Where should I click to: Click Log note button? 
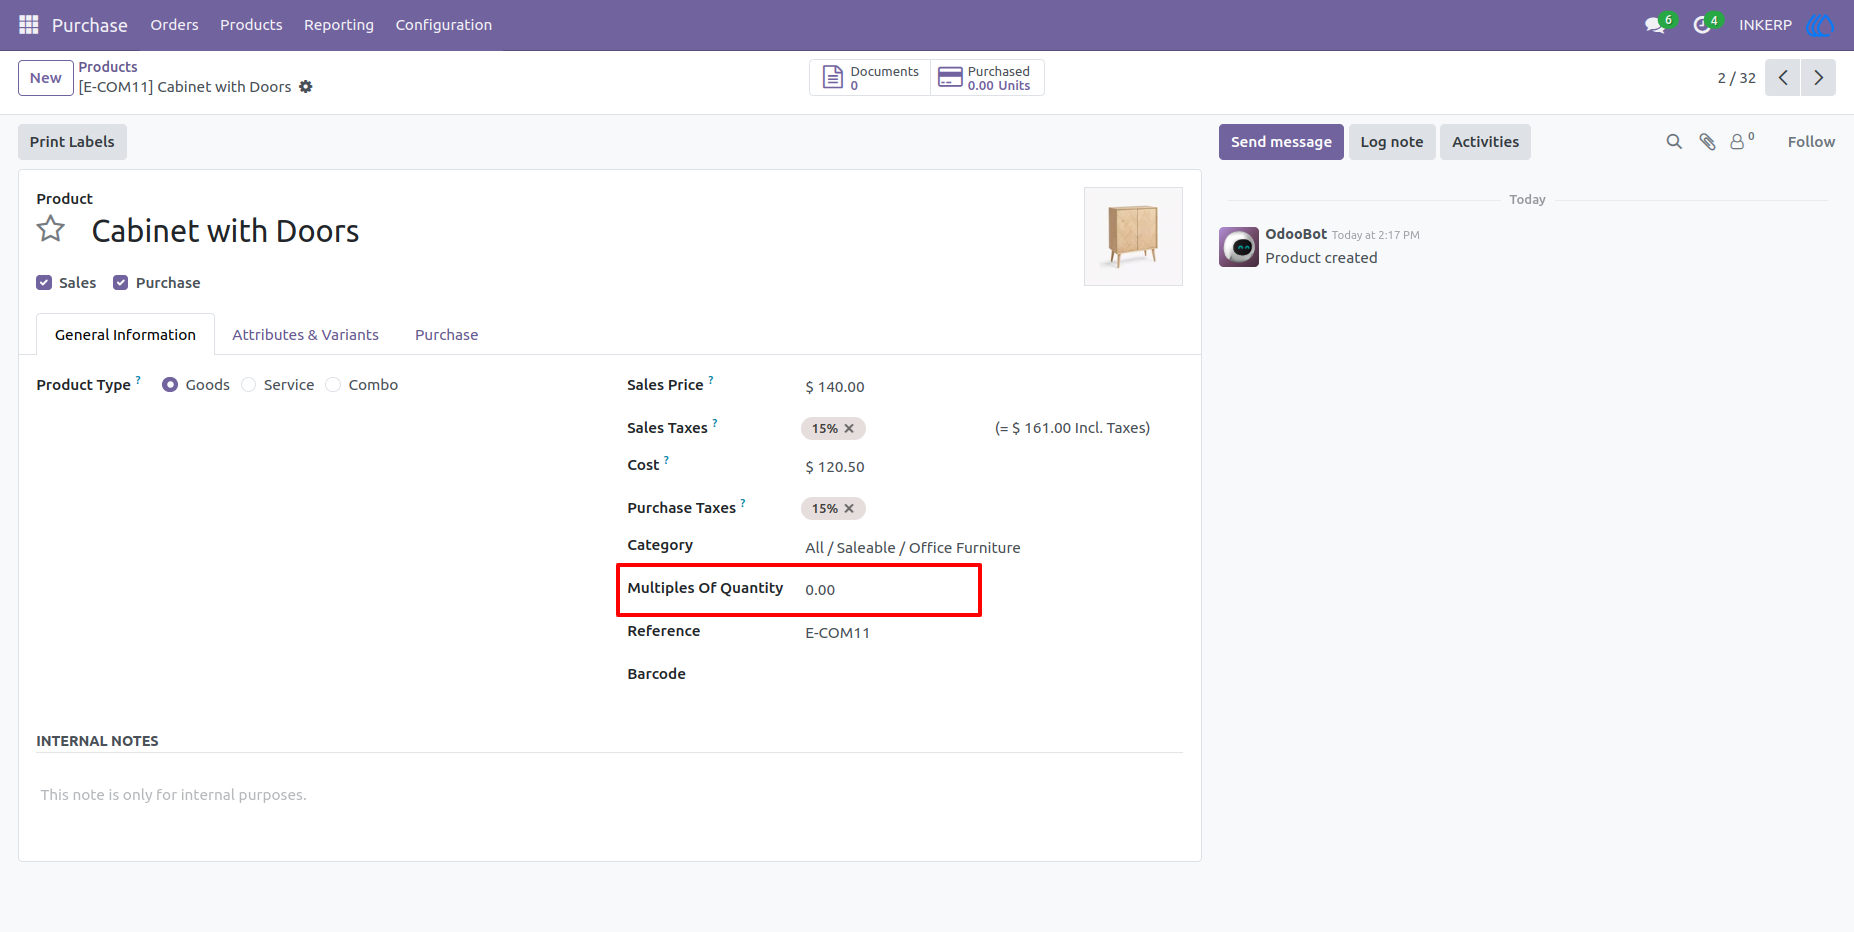tap(1392, 142)
